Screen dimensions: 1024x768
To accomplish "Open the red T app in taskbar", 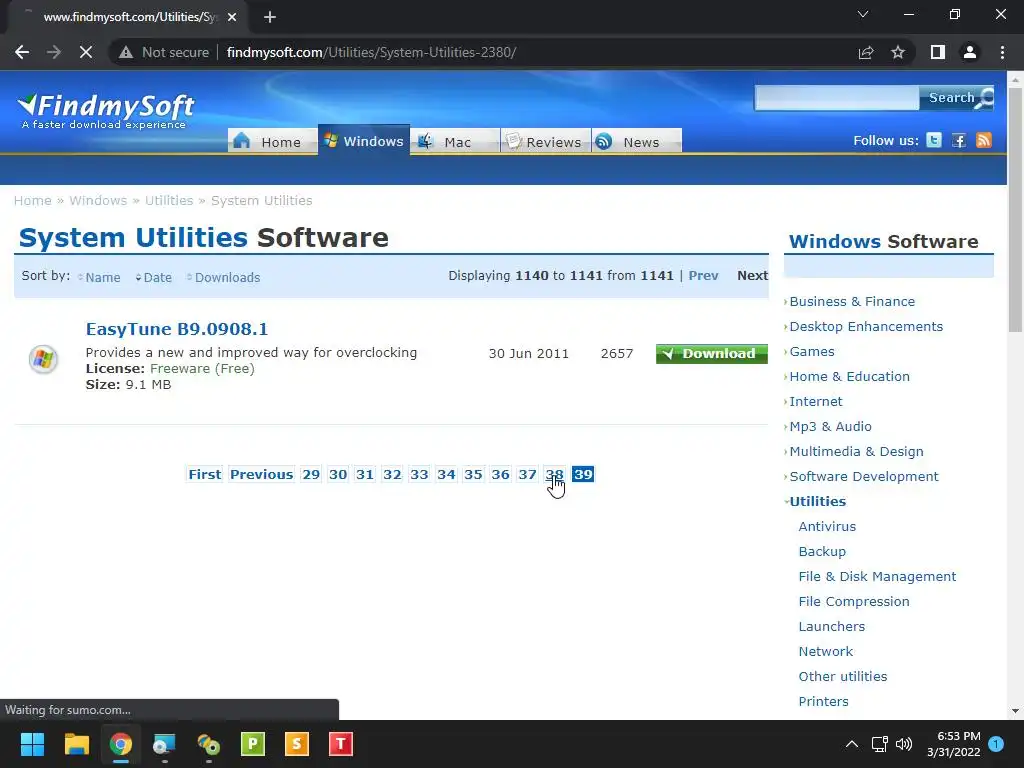I will (340, 744).
